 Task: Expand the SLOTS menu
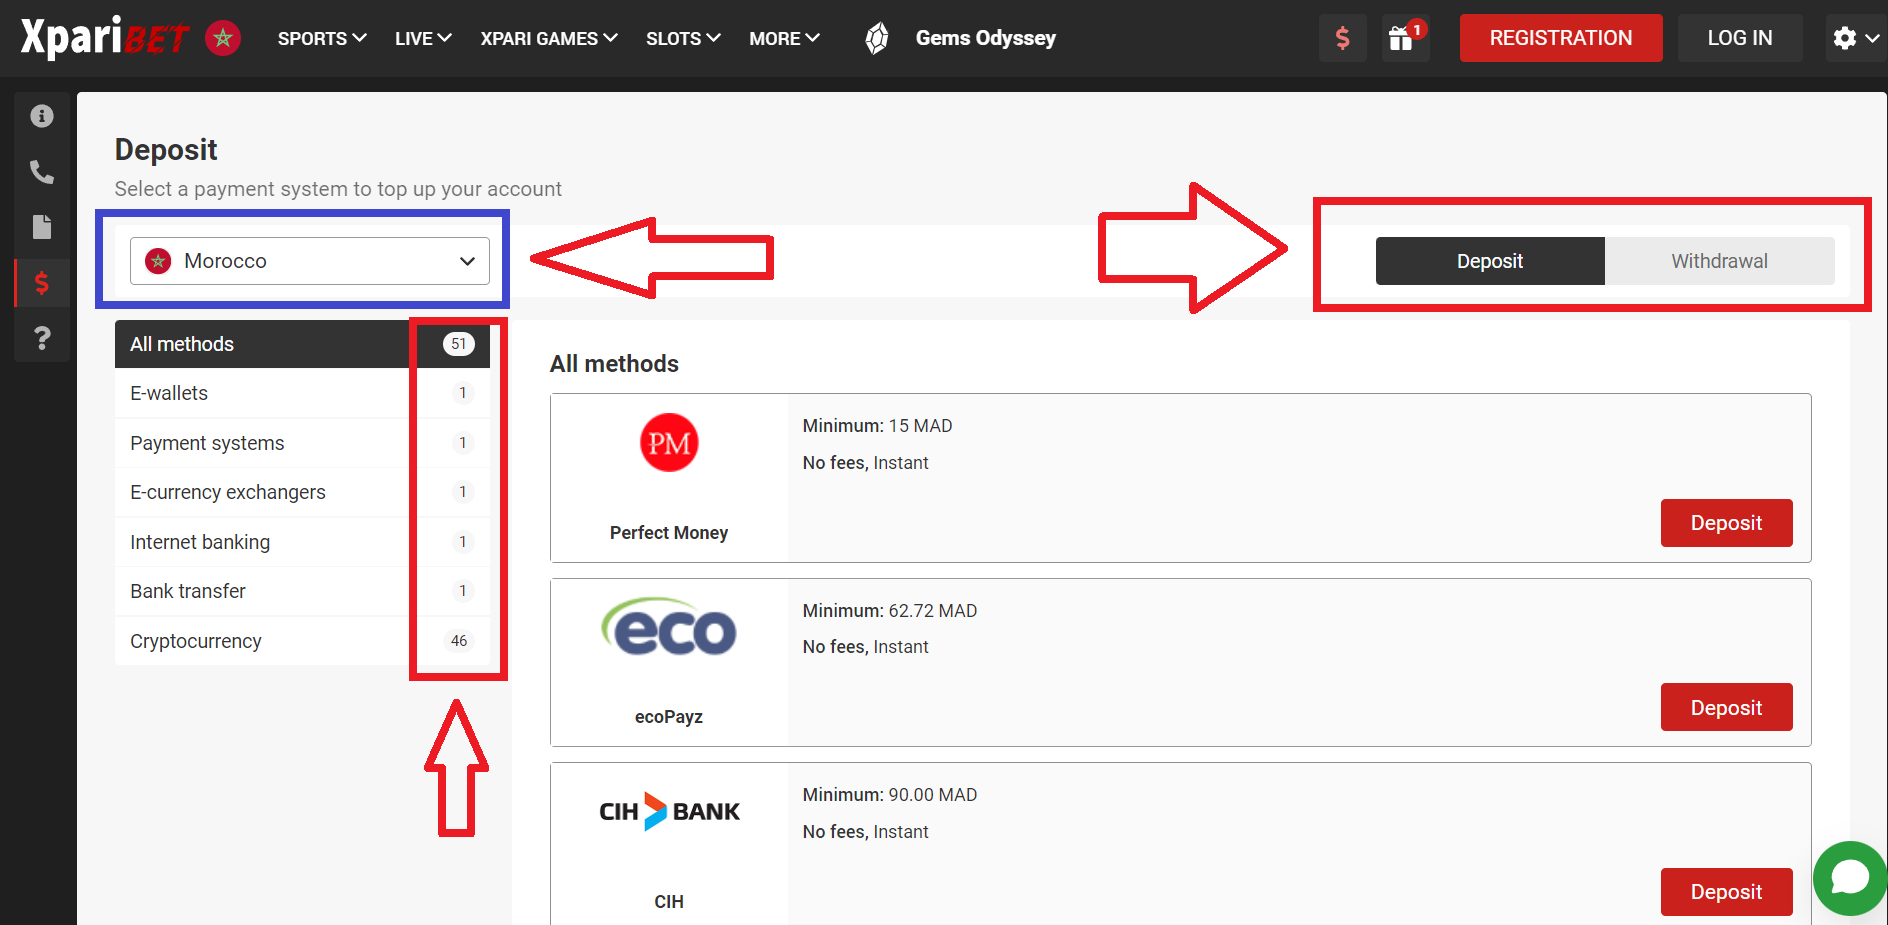[683, 38]
